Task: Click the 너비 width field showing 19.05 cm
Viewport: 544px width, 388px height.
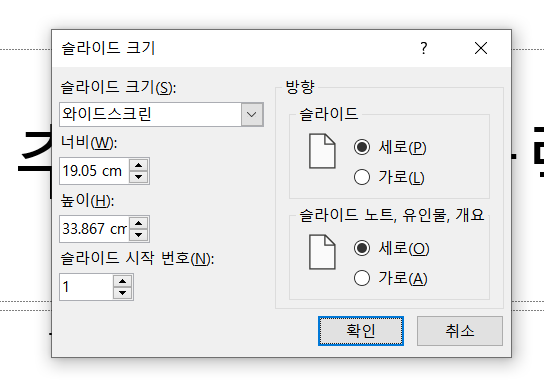Action: coord(94,171)
